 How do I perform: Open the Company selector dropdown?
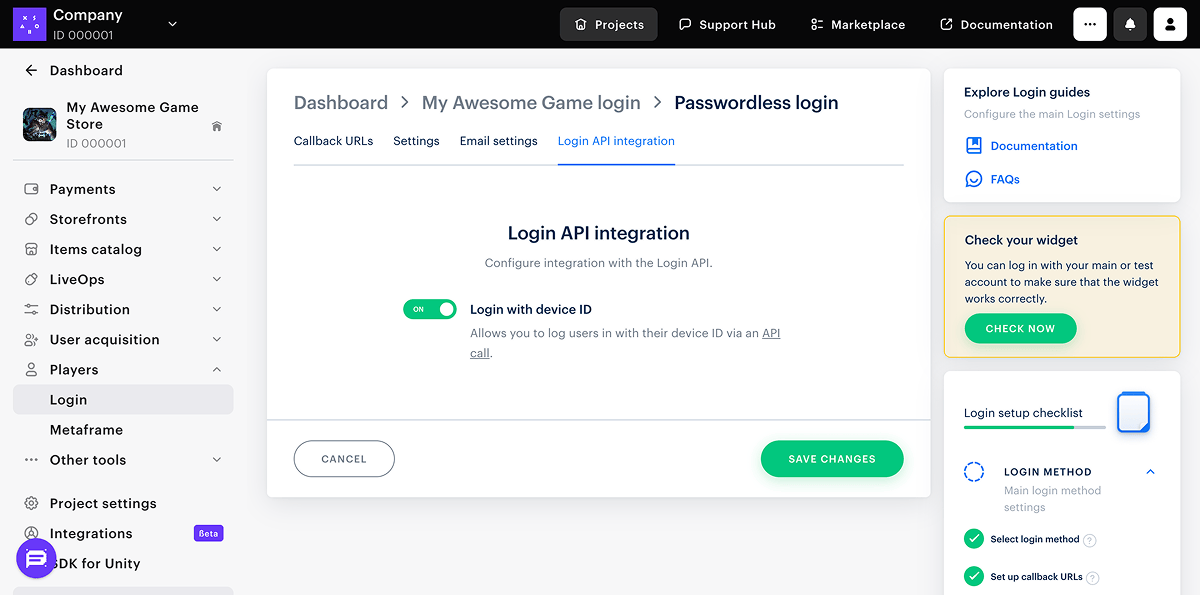(172, 24)
